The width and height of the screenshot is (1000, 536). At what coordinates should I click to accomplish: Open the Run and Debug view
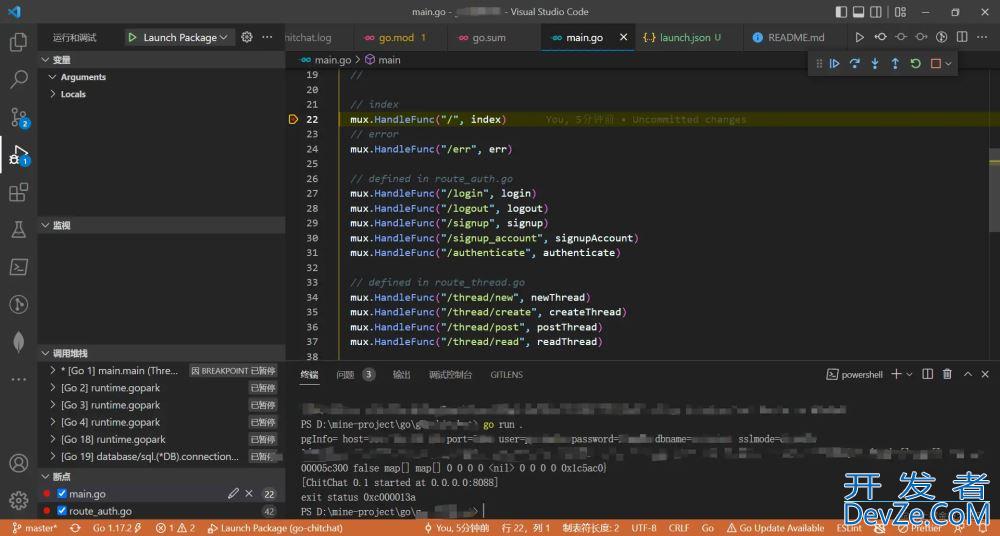click(x=19, y=155)
